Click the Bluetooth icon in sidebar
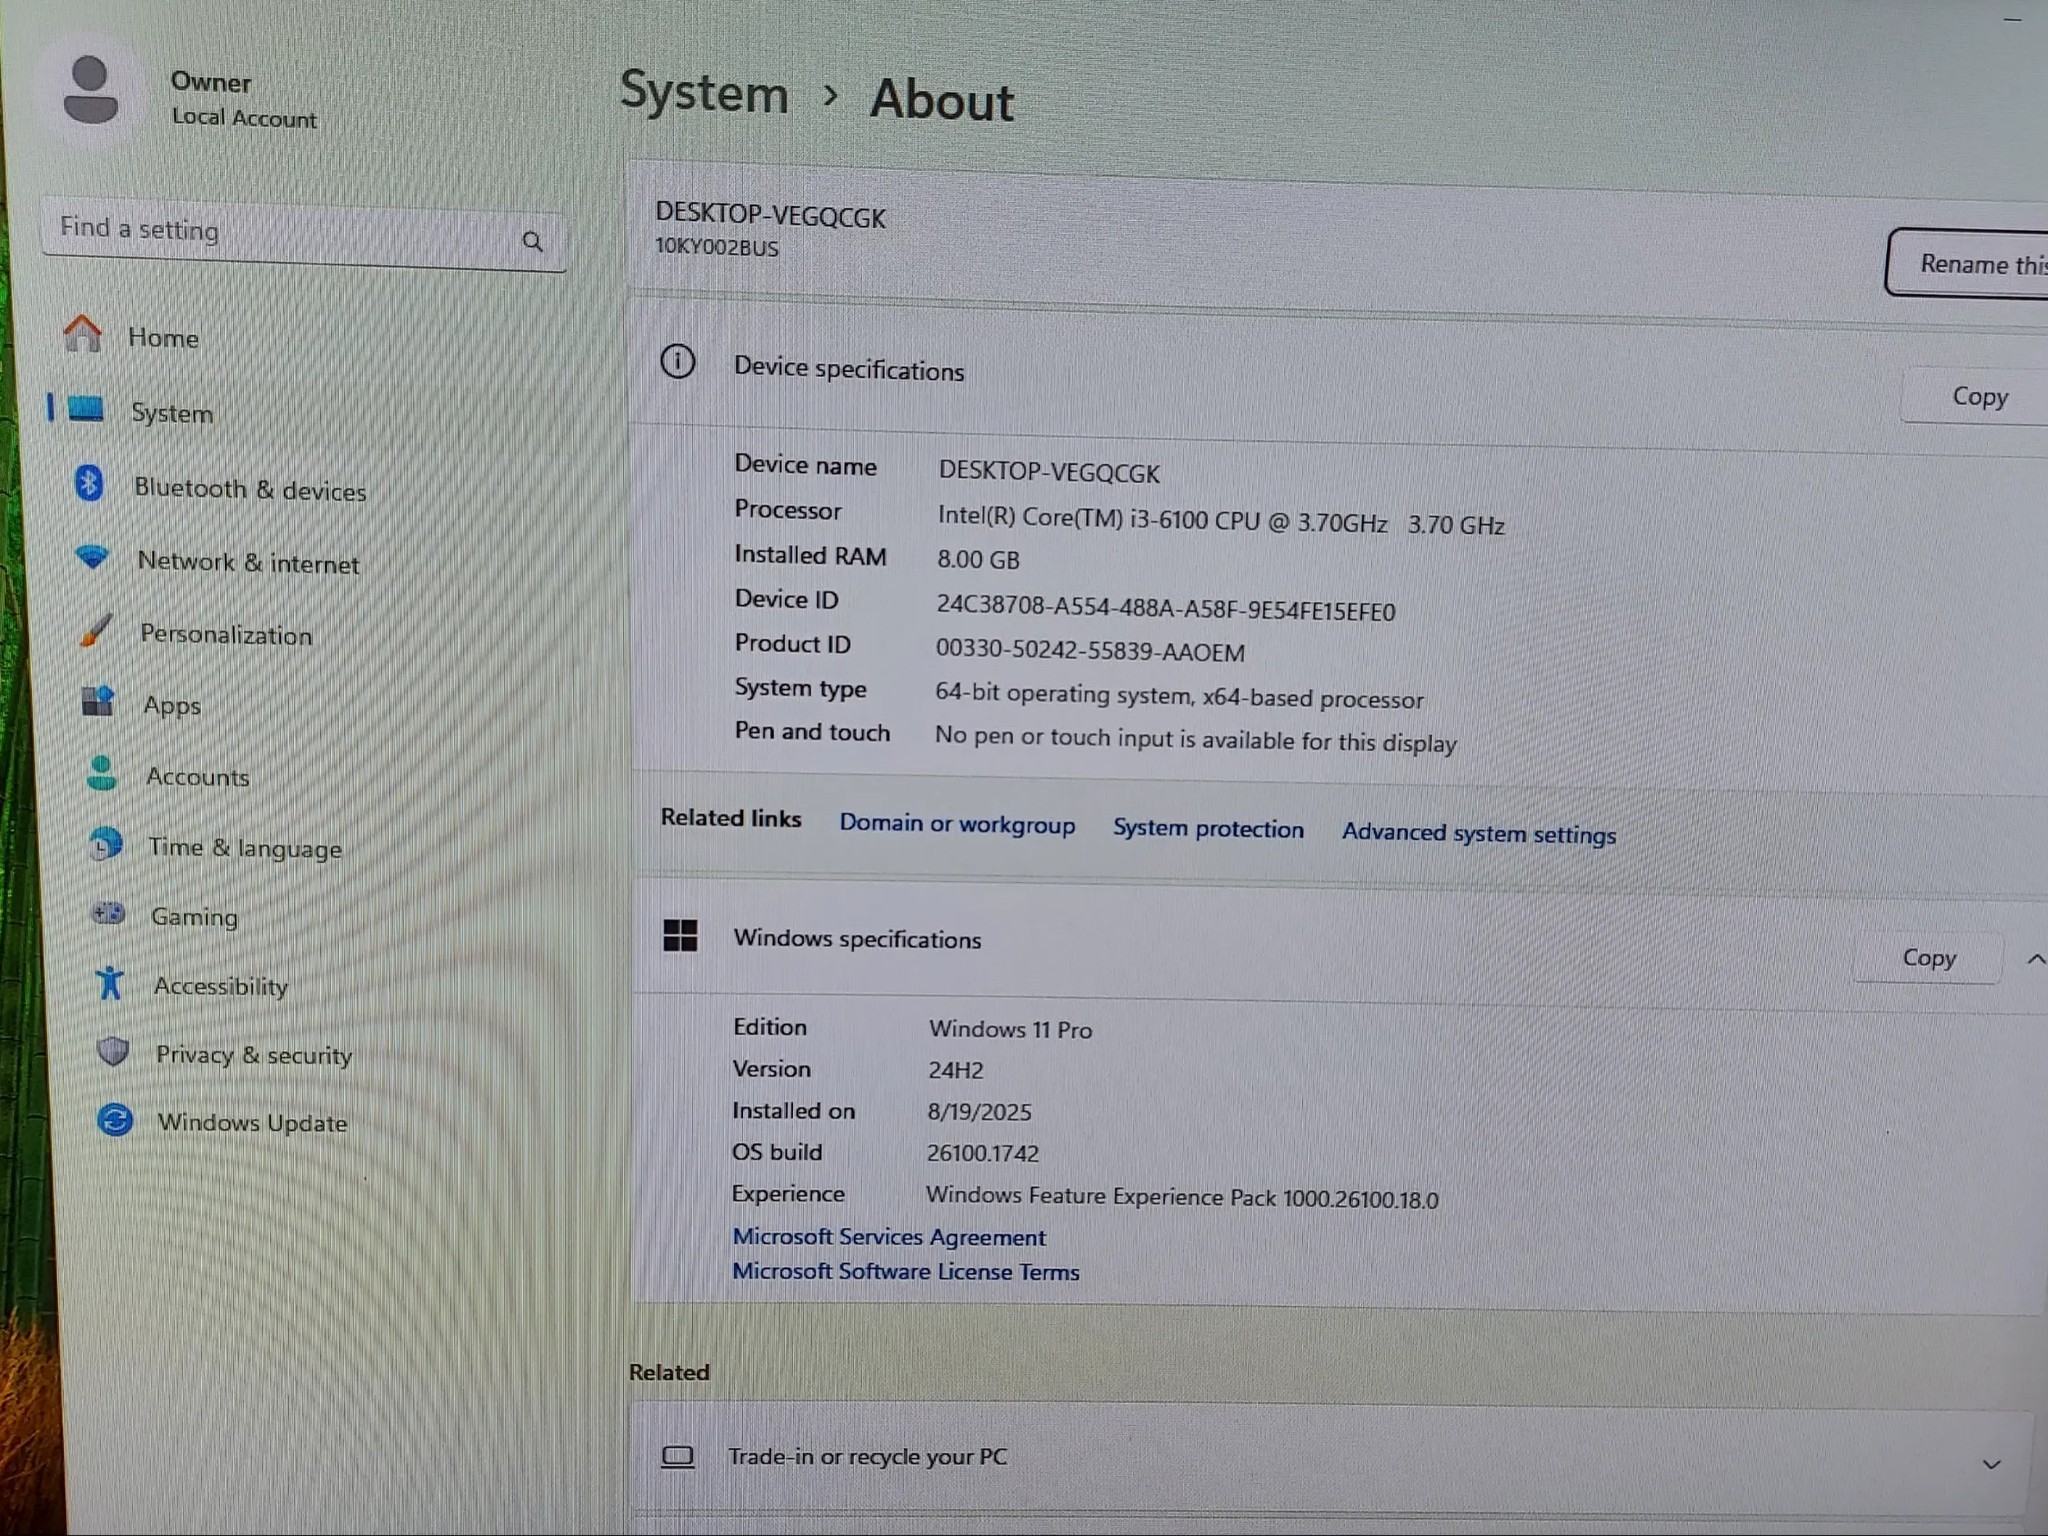 pyautogui.click(x=89, y=484)
